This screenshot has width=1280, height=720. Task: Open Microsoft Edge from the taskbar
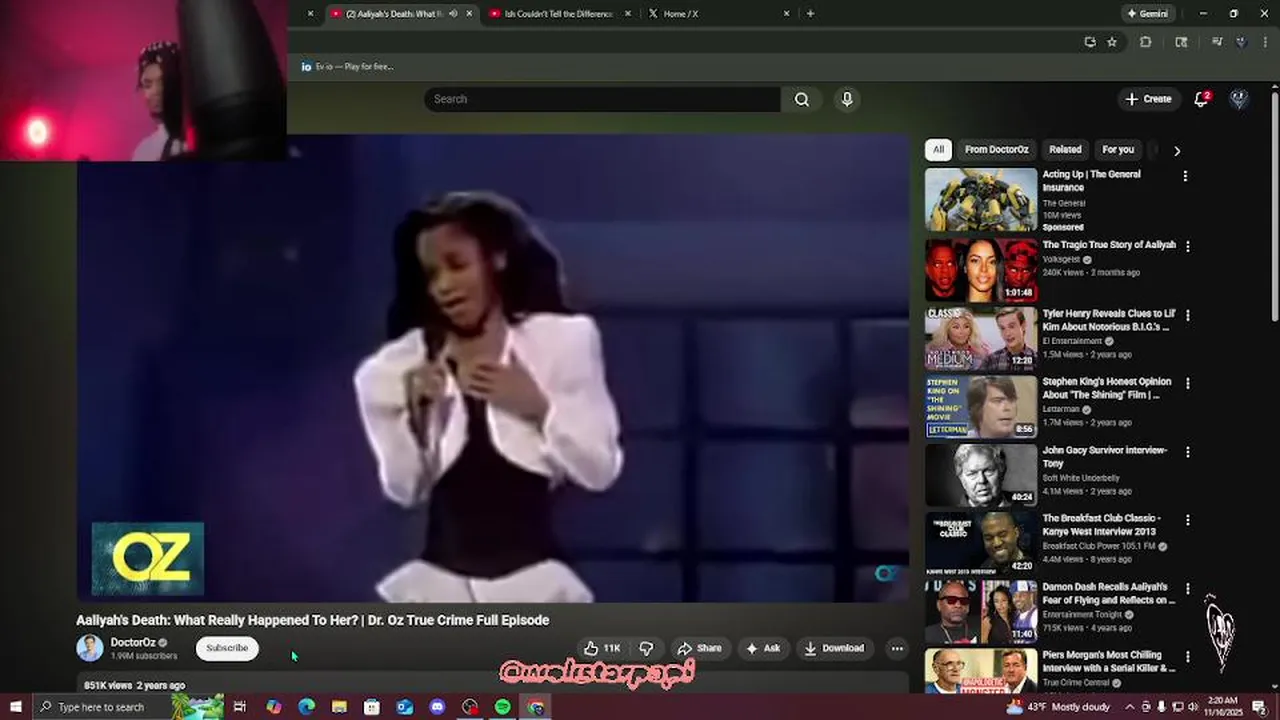pos(306,707)
